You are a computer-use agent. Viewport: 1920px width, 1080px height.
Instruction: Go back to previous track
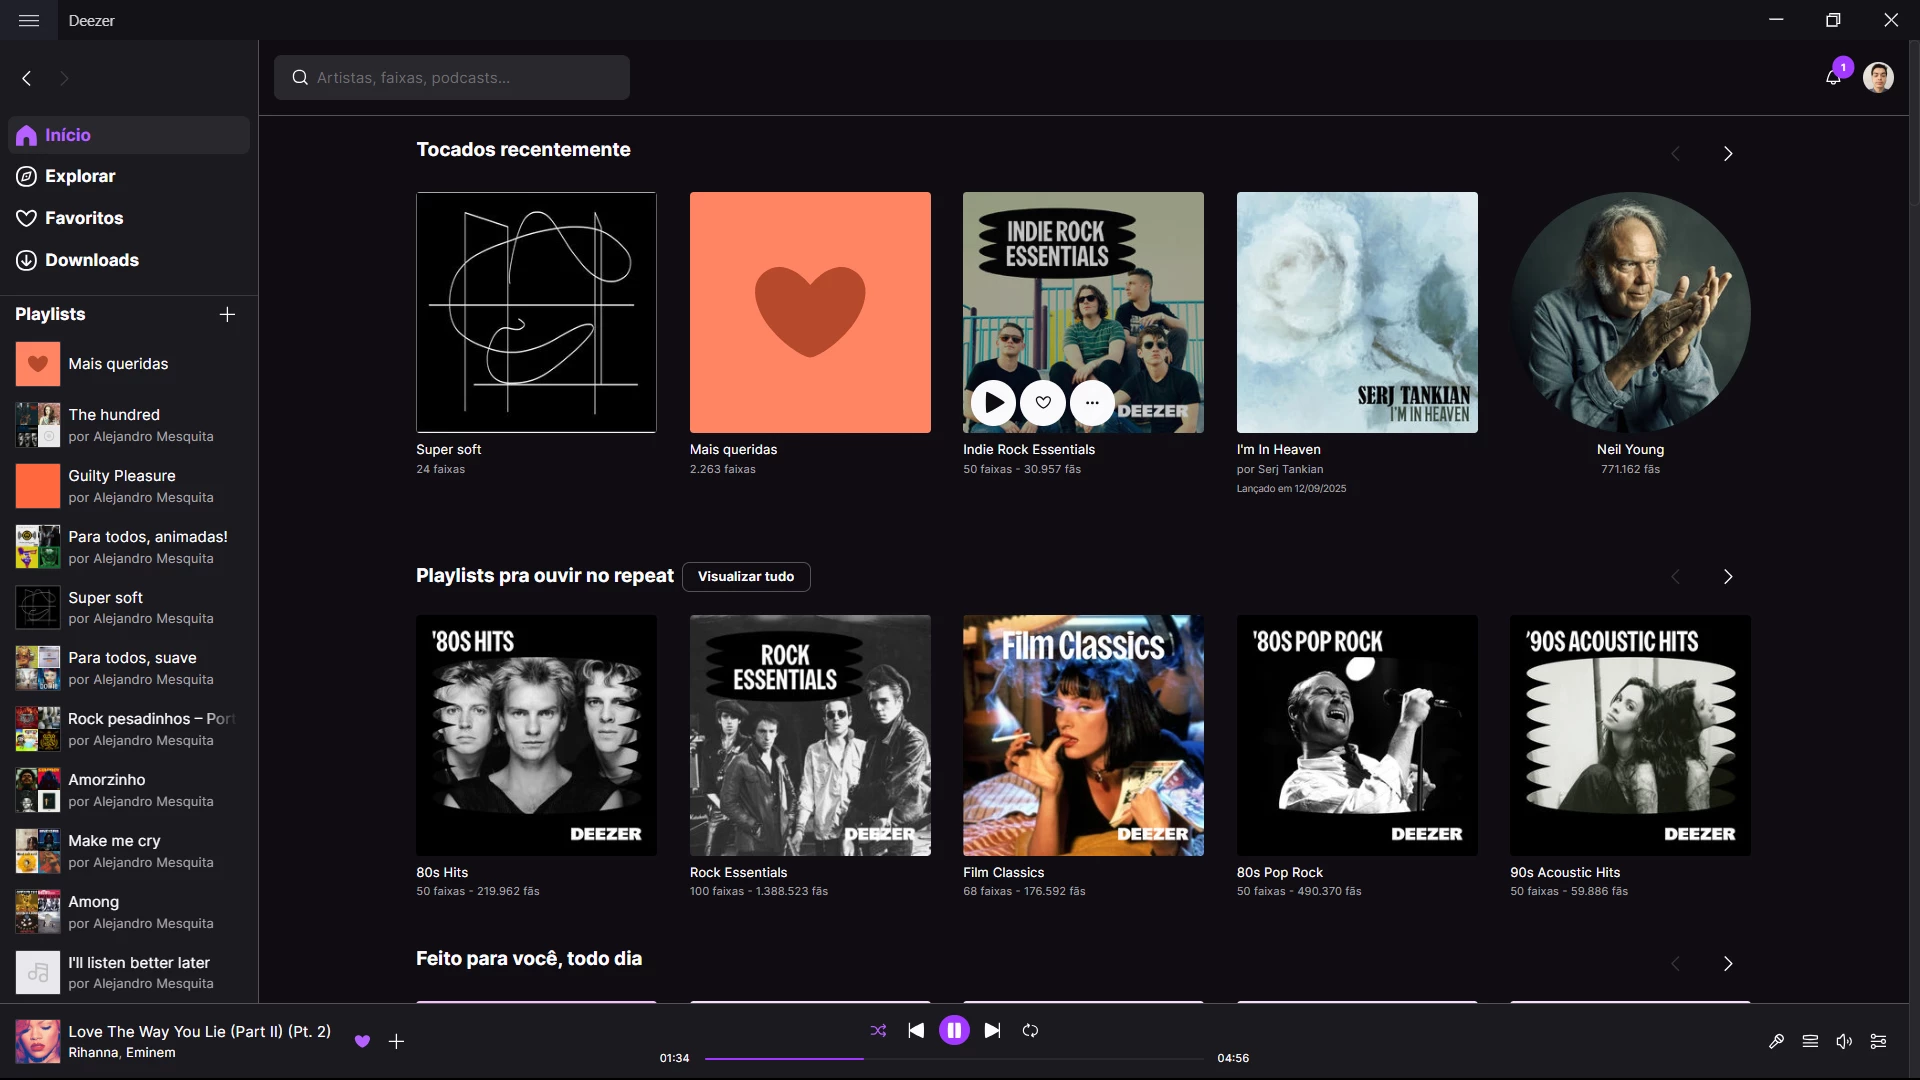(916, 1030)
